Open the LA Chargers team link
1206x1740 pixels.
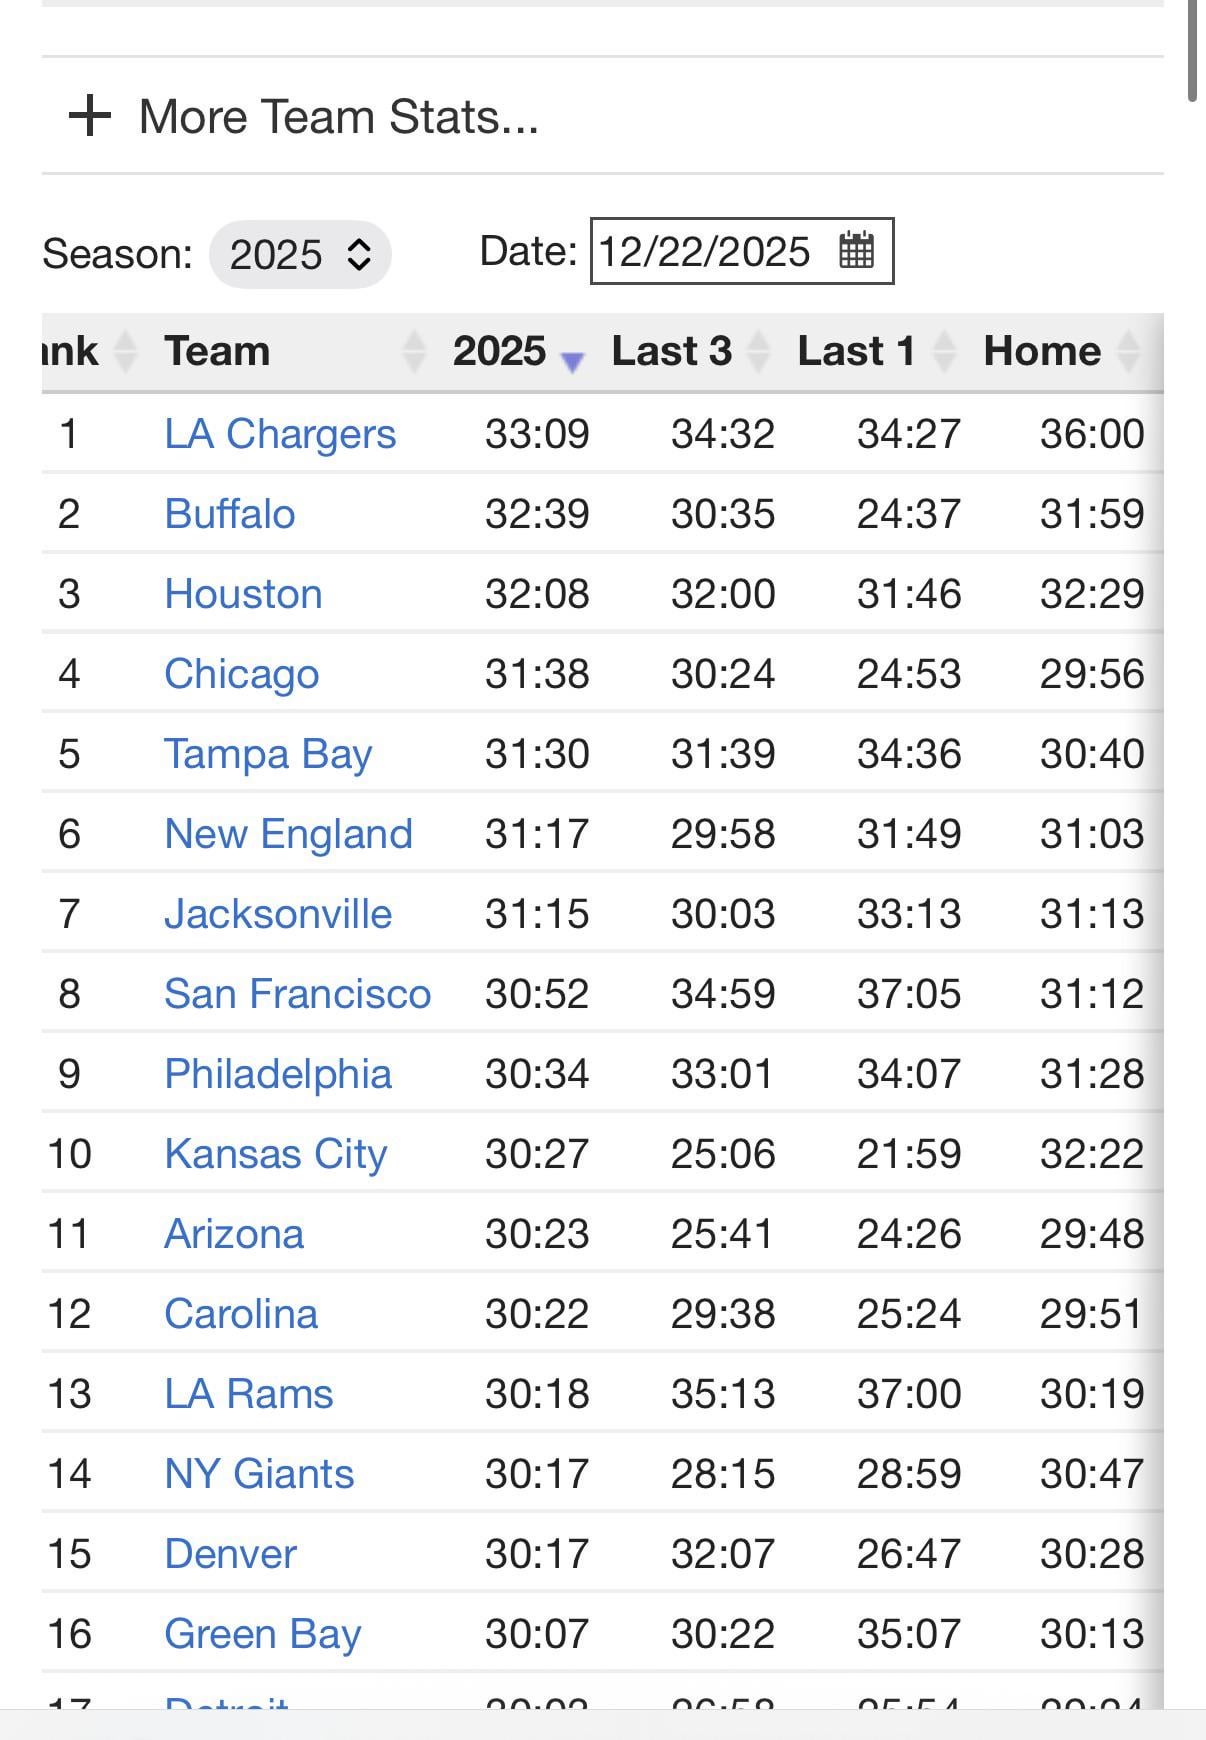coord(280,434)
